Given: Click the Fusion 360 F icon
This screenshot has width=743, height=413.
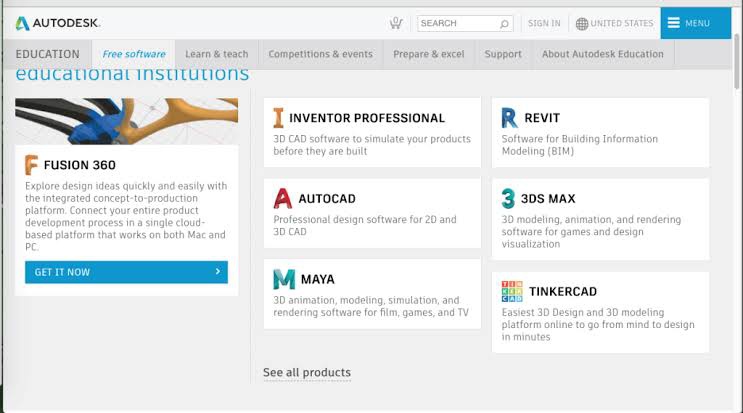Looking at the screenshot, I should (x=31, y=165).
